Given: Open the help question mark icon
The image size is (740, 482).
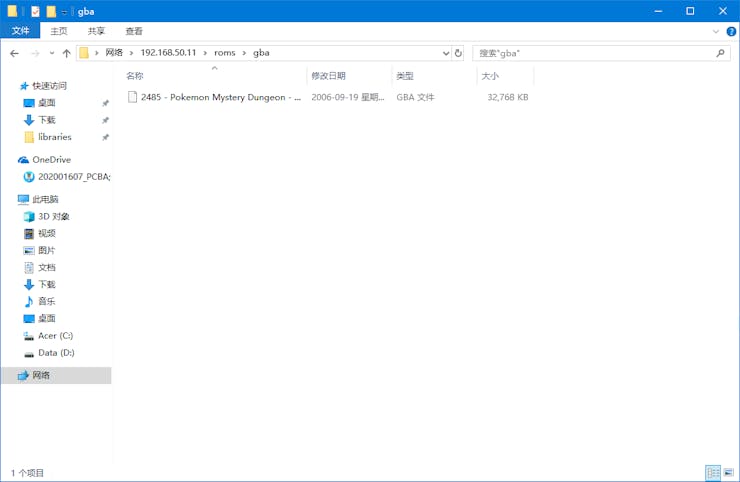Looking at the screenshot, I should [x=731, y=32].
